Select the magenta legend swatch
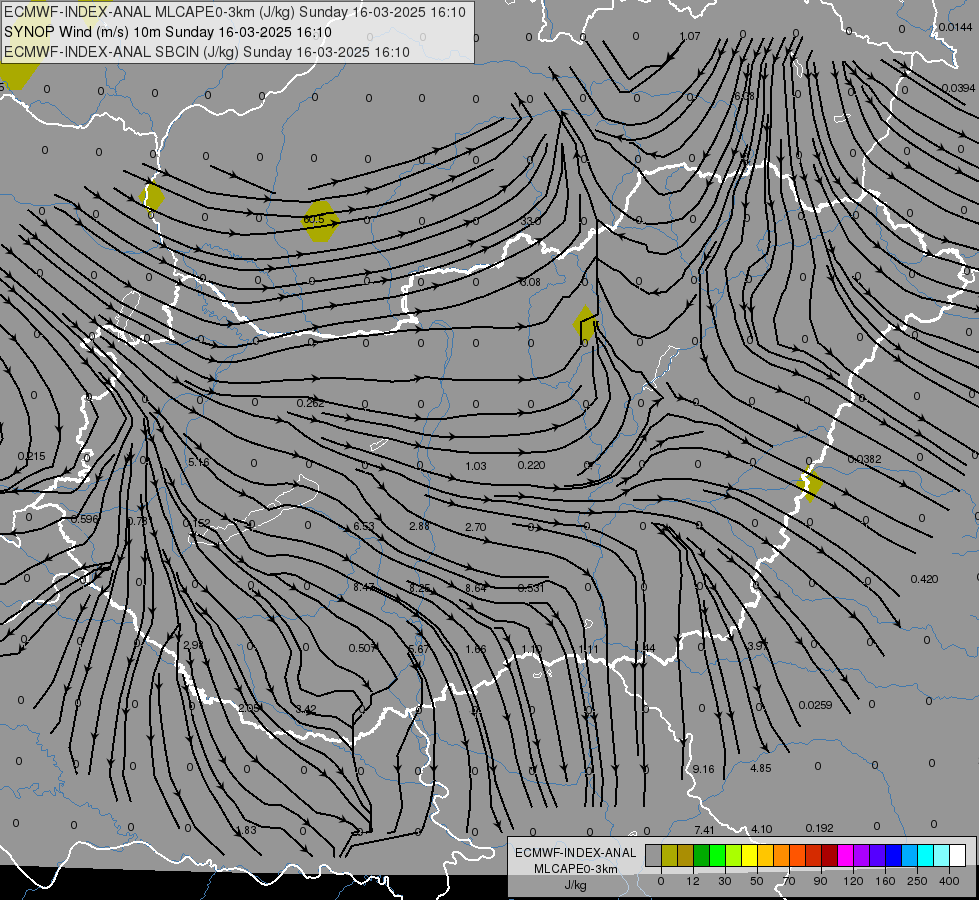 pyautogui.click(x=845, y=856)
